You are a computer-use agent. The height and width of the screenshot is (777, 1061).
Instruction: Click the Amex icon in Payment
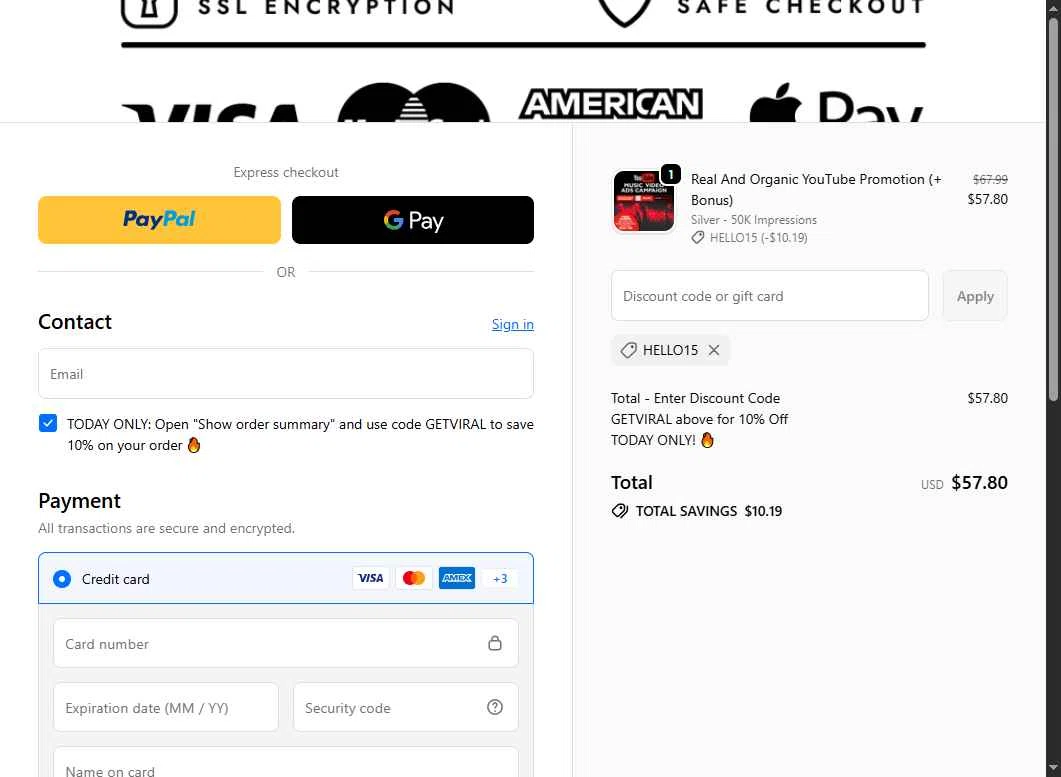[457, 578]
